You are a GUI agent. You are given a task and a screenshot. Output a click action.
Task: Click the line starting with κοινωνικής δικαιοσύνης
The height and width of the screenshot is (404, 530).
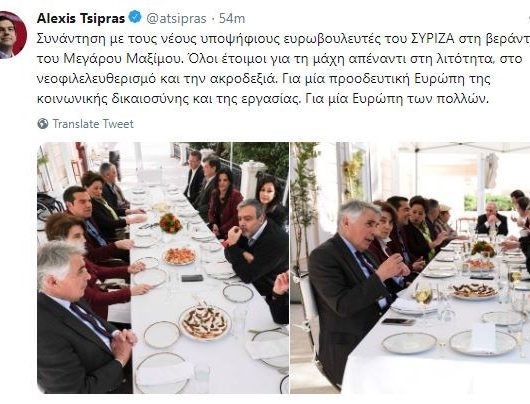pos(263,99)
